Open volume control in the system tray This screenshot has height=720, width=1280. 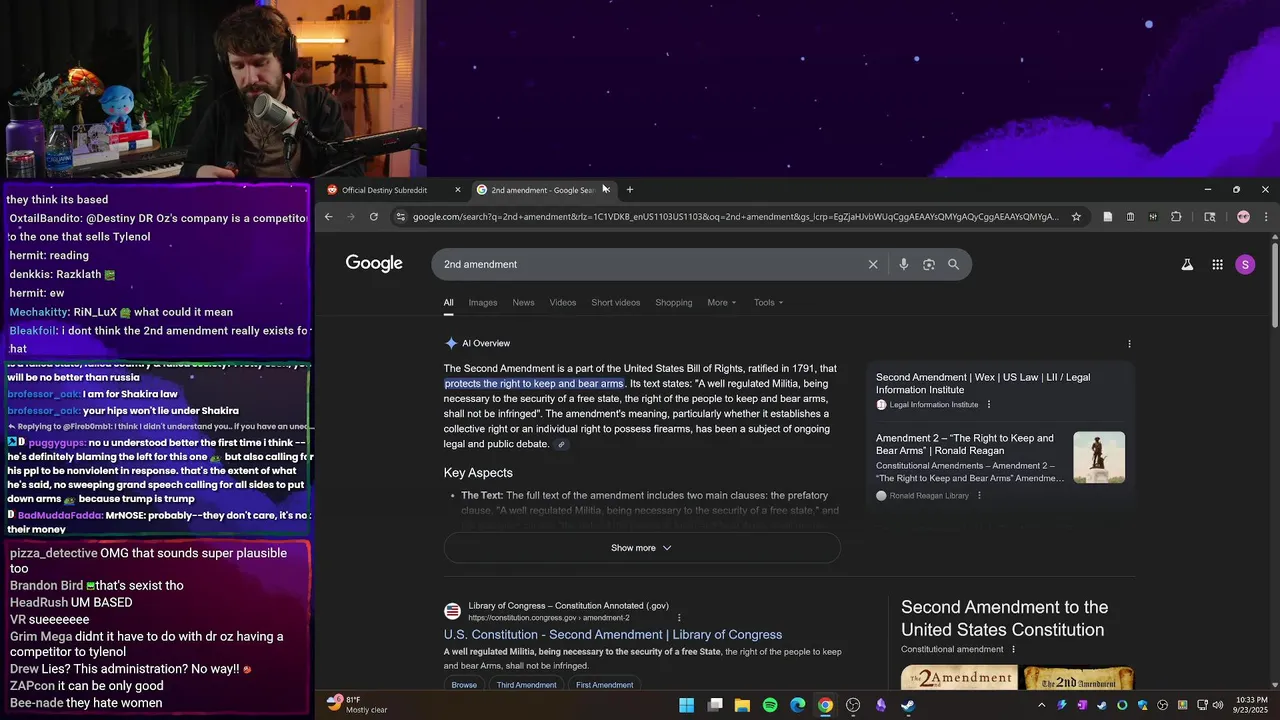[1217, 705]
